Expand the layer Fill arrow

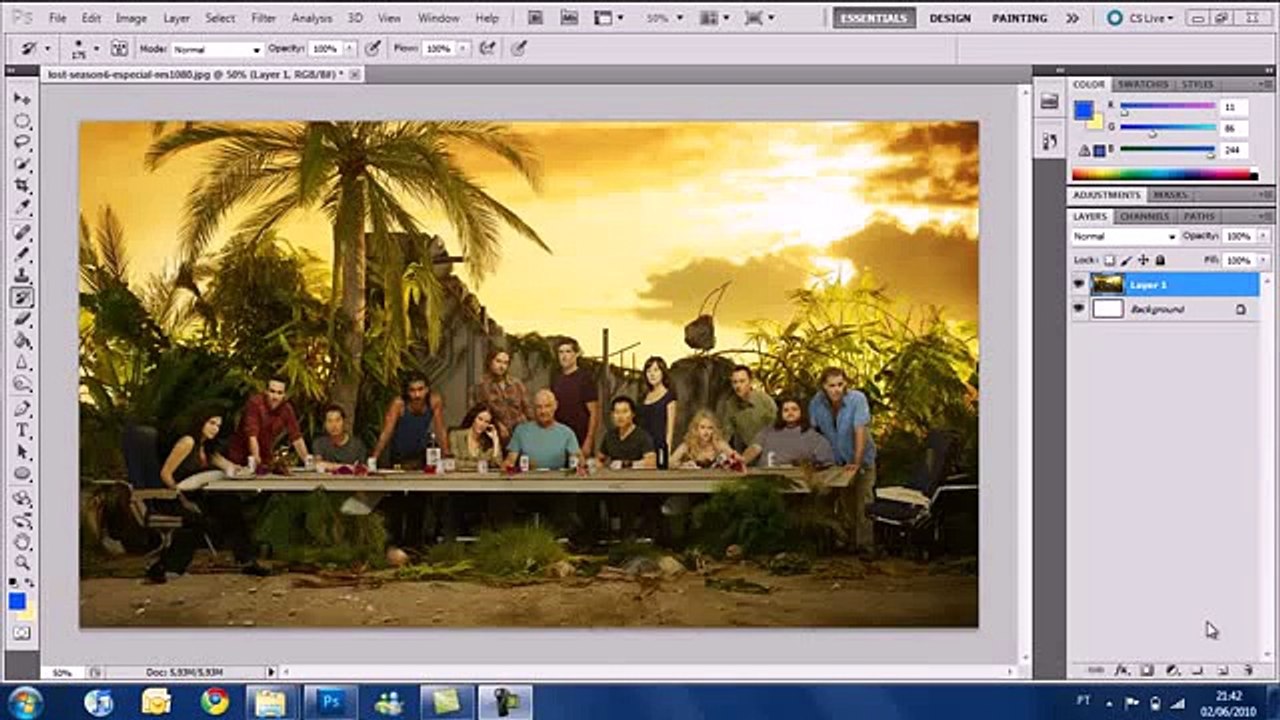pos(1264,260)
